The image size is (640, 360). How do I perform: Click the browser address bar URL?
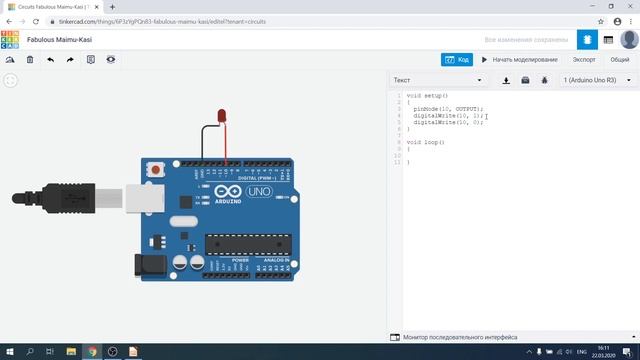point(162,22)
